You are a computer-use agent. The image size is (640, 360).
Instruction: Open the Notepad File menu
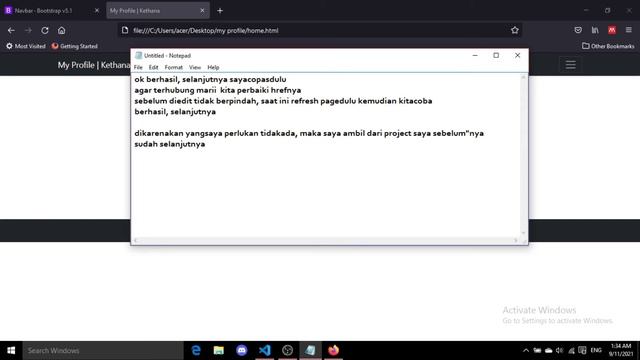coord(138,67)
